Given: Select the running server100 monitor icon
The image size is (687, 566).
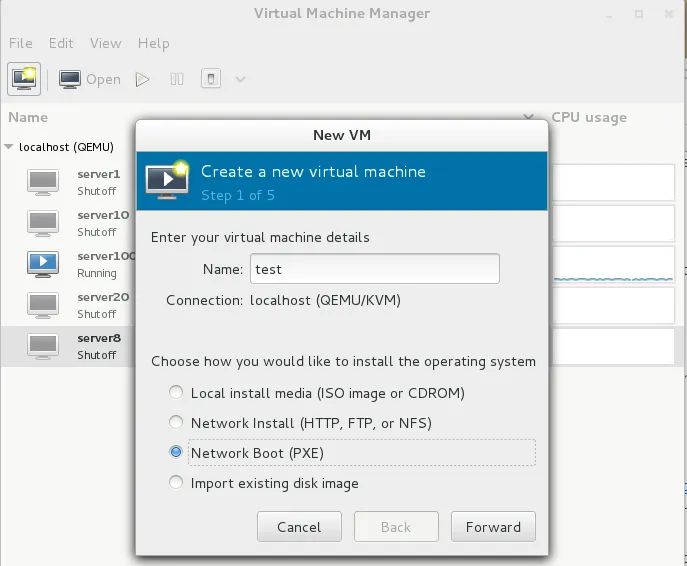Looking at the screenshot, I should click(x=42, y=264).
